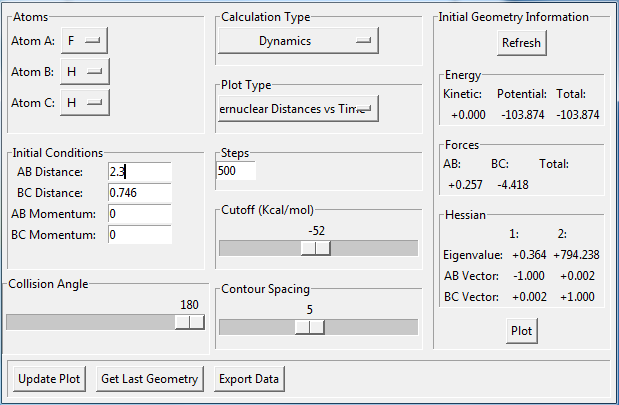Click the BC Distance text field
This screenshot has width=619, height=405.
(139, 192)
